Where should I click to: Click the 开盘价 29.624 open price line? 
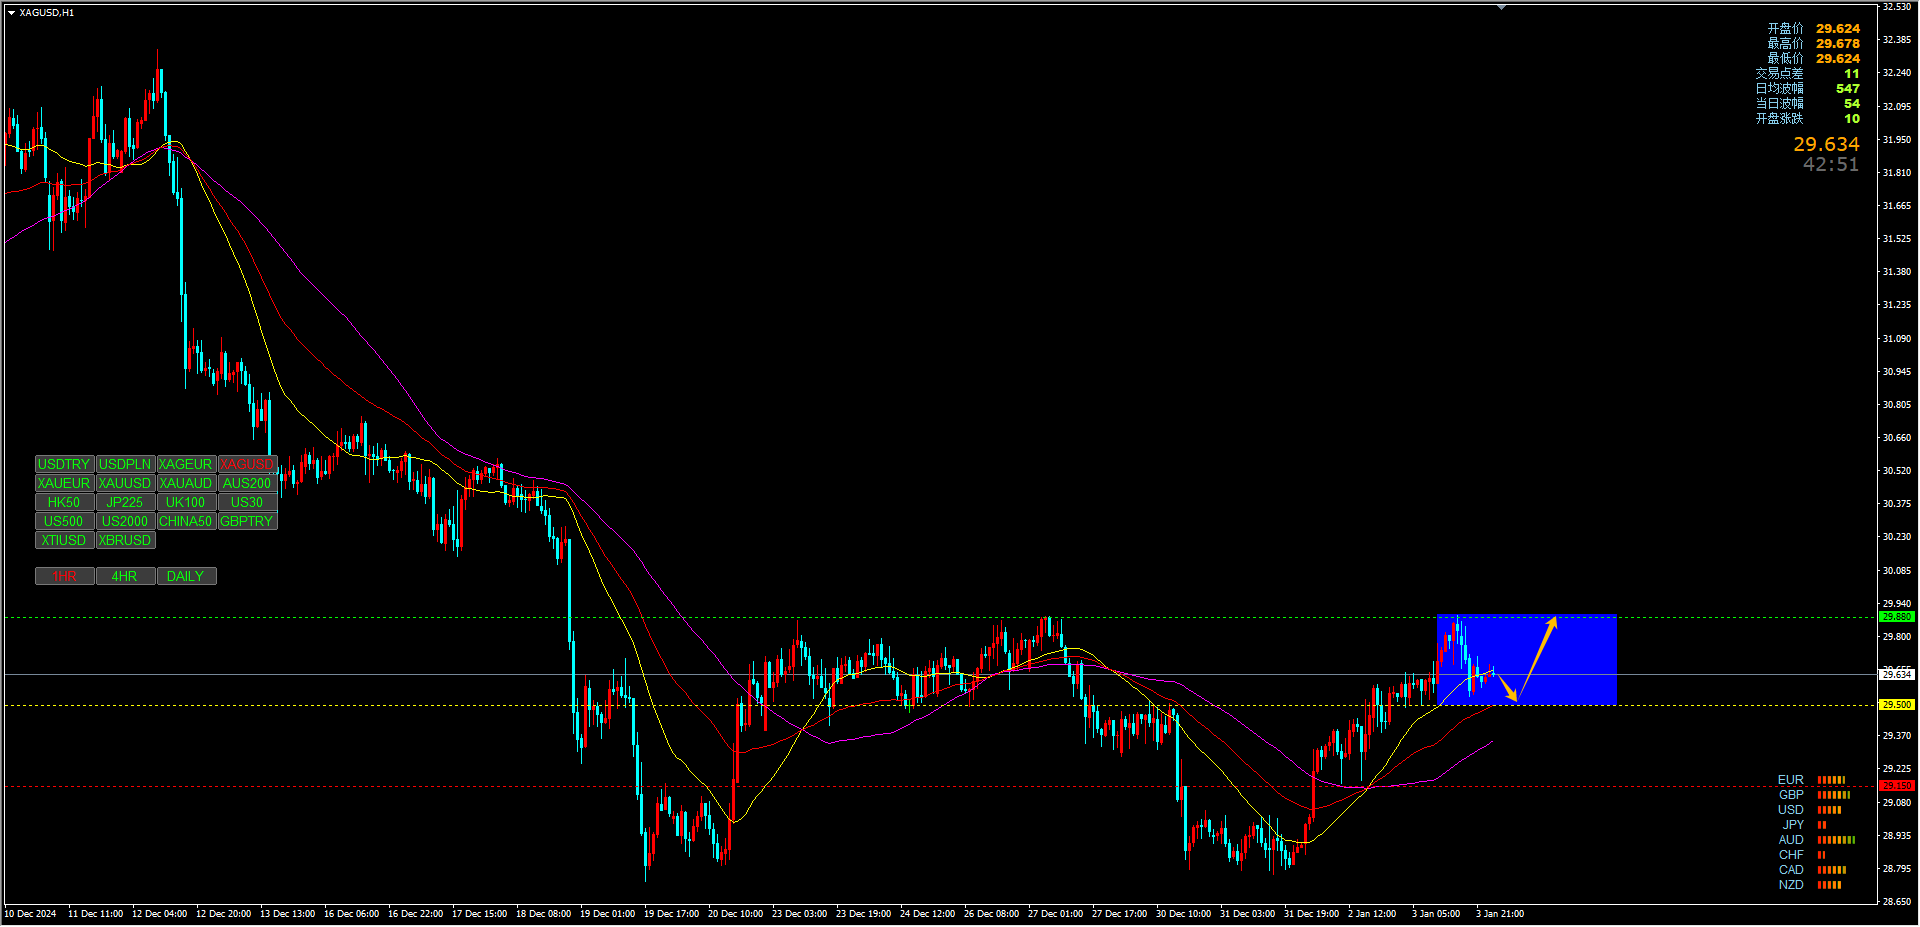point(1813,29)
